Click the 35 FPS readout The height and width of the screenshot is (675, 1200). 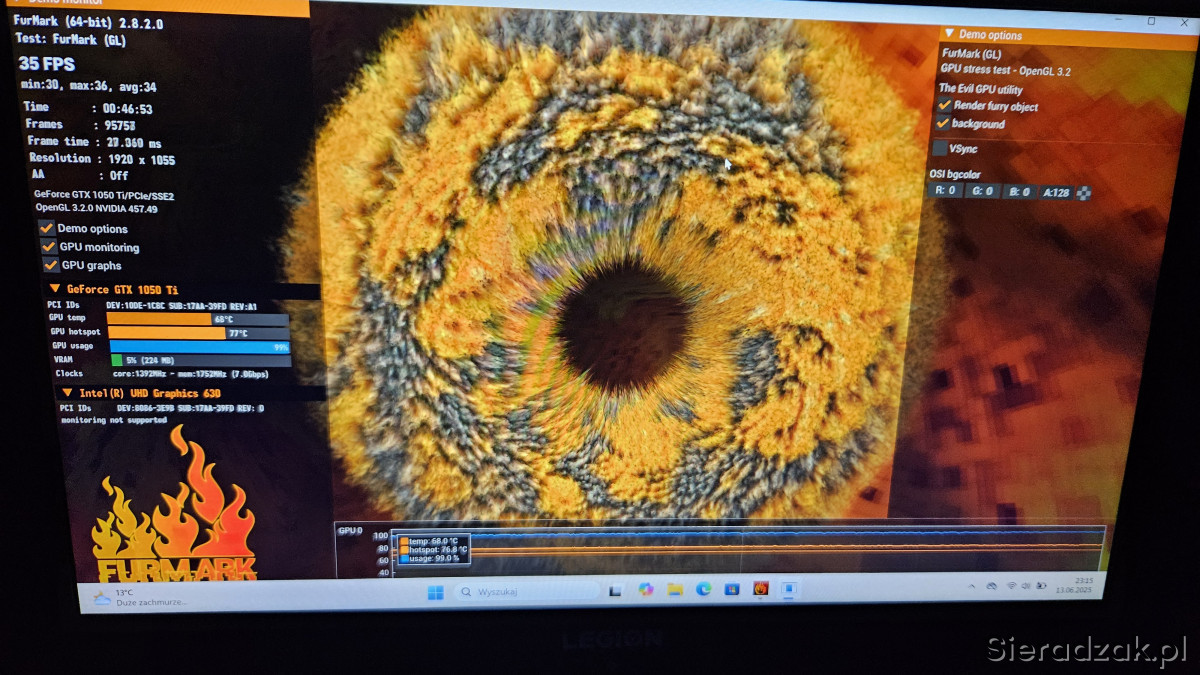click(x=47, y=65)
